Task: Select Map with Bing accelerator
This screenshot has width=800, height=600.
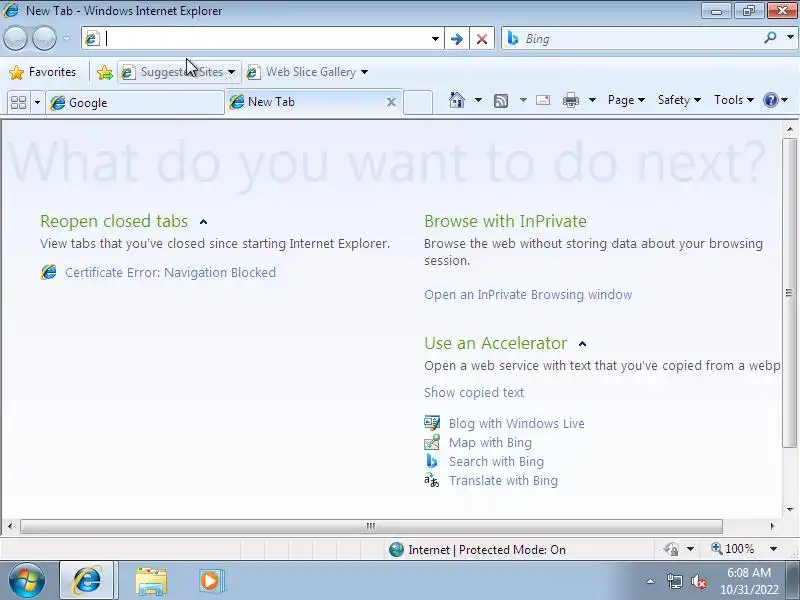Action: (x=490, y=442)
